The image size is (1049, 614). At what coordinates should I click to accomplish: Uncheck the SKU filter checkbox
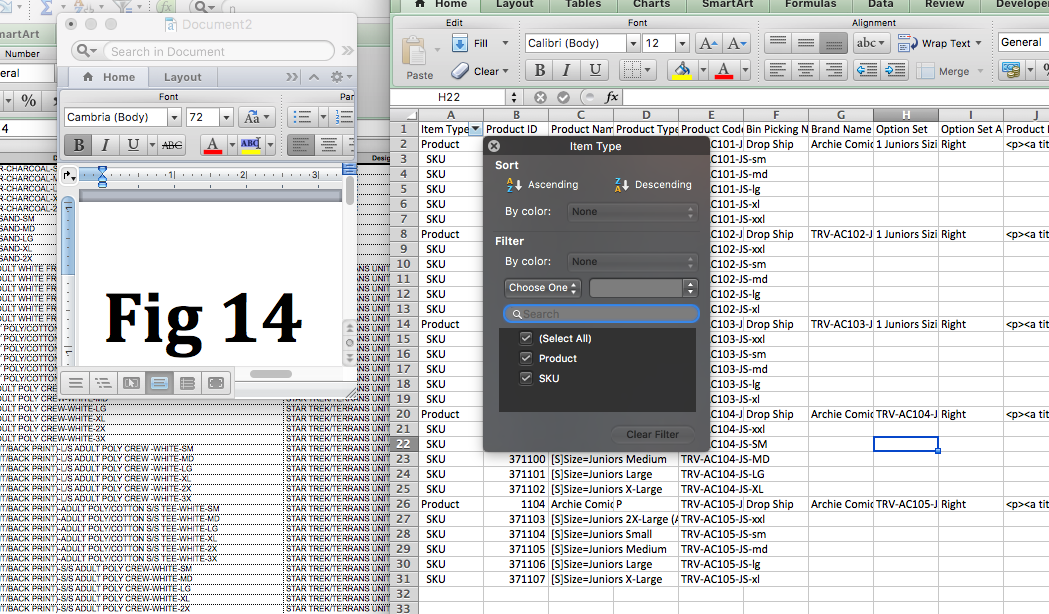(x=526, y=378)
